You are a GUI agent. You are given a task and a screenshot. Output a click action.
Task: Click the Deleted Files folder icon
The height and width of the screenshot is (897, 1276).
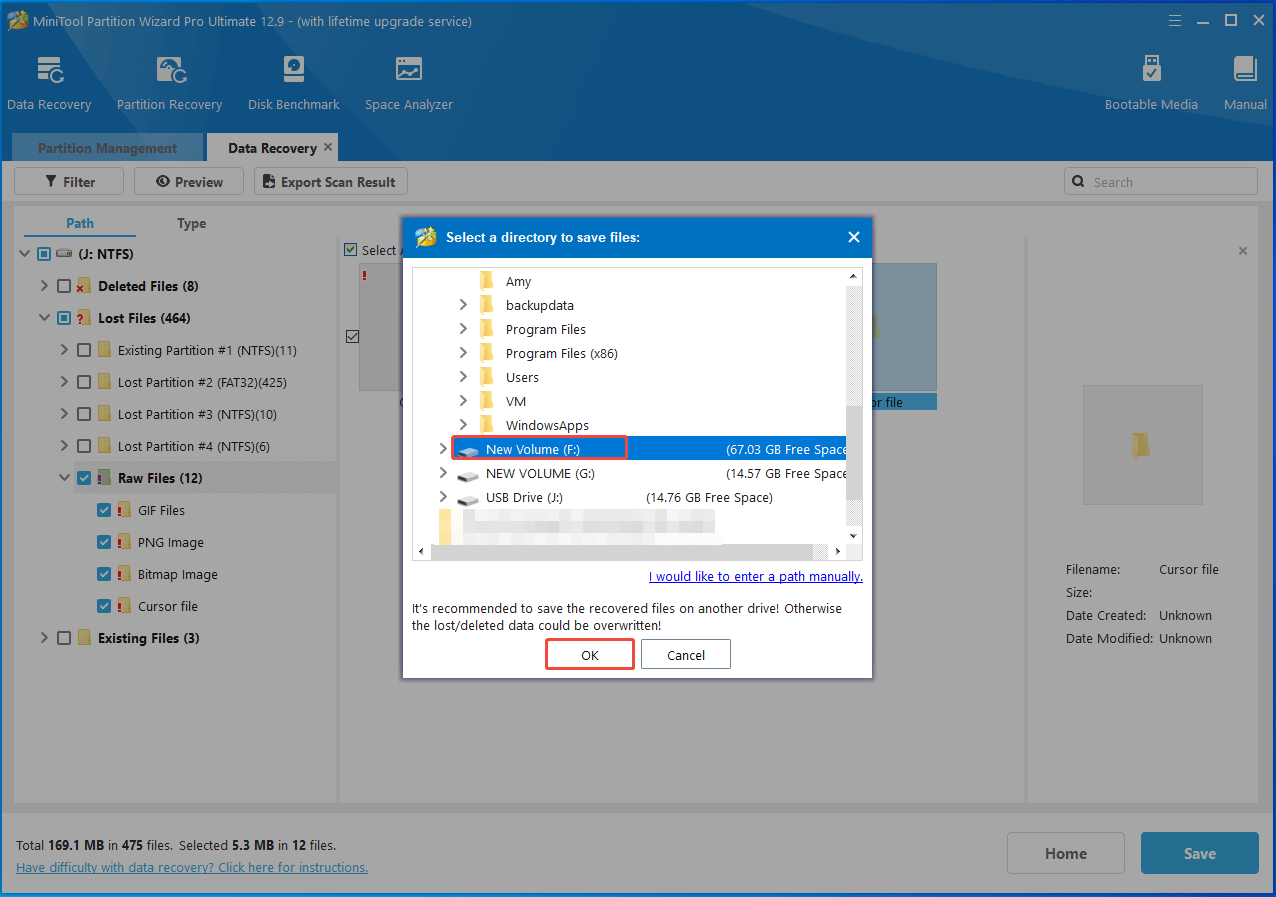coord(84,286)
